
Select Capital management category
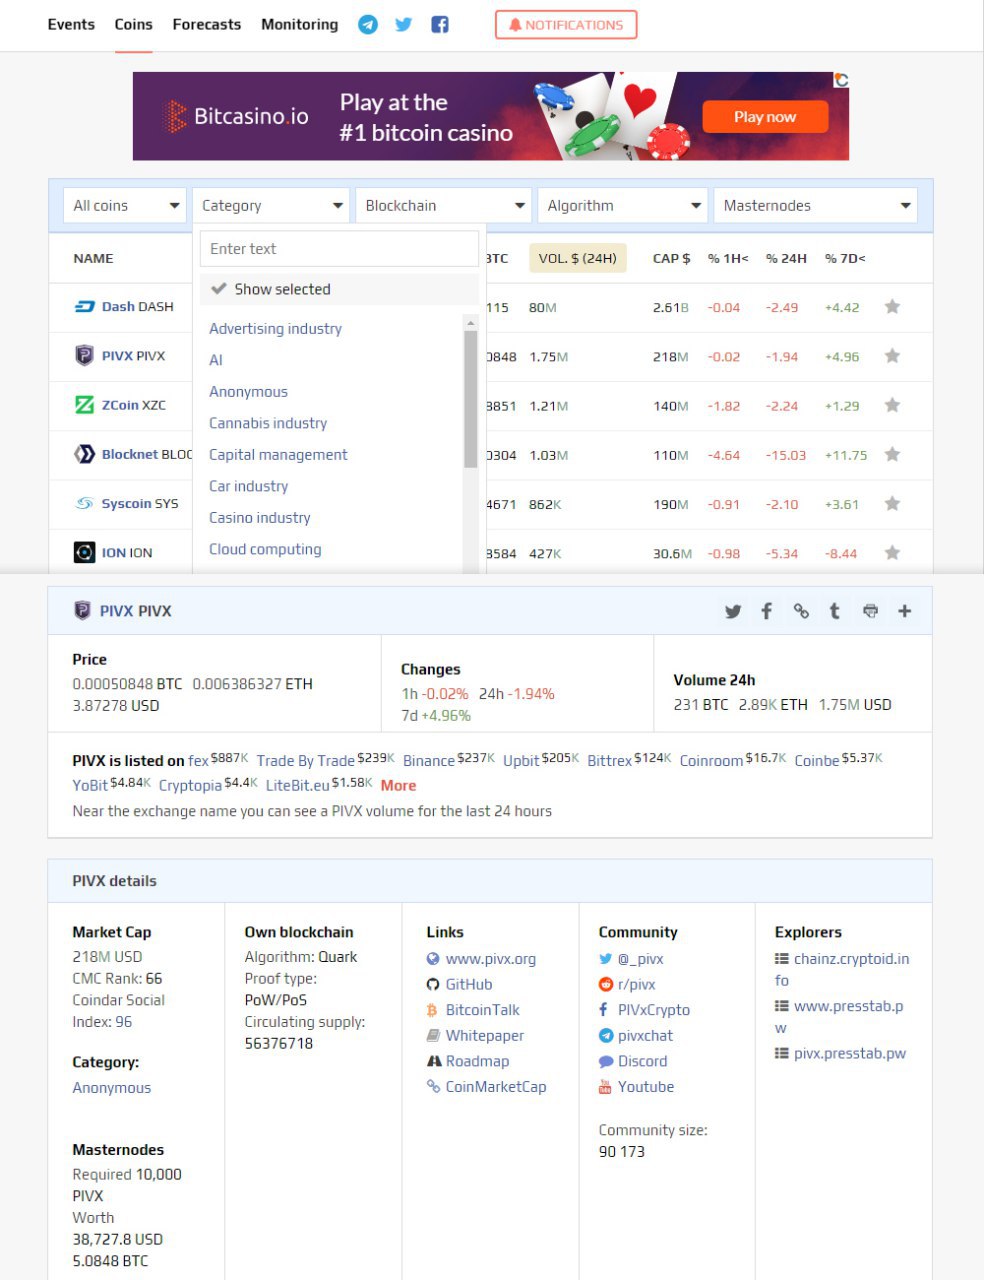[x=278, y=455]
